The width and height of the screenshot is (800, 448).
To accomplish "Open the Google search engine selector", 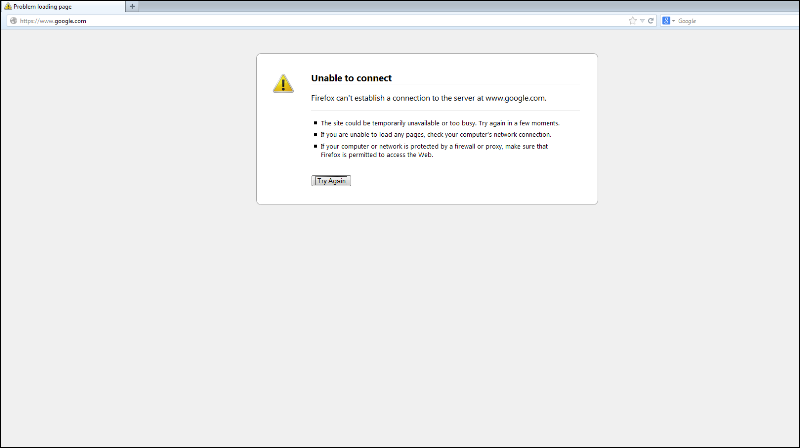I will [668, 21].
